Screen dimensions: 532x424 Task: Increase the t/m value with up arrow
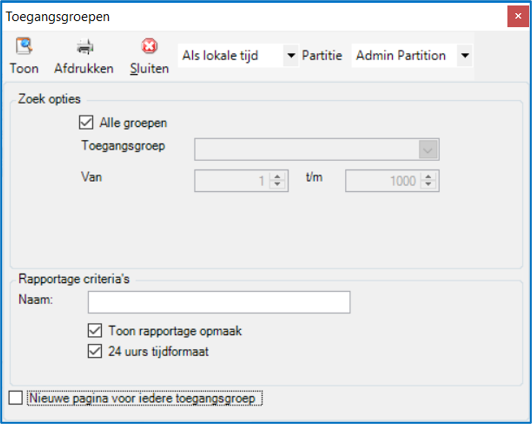click(428, 177)
